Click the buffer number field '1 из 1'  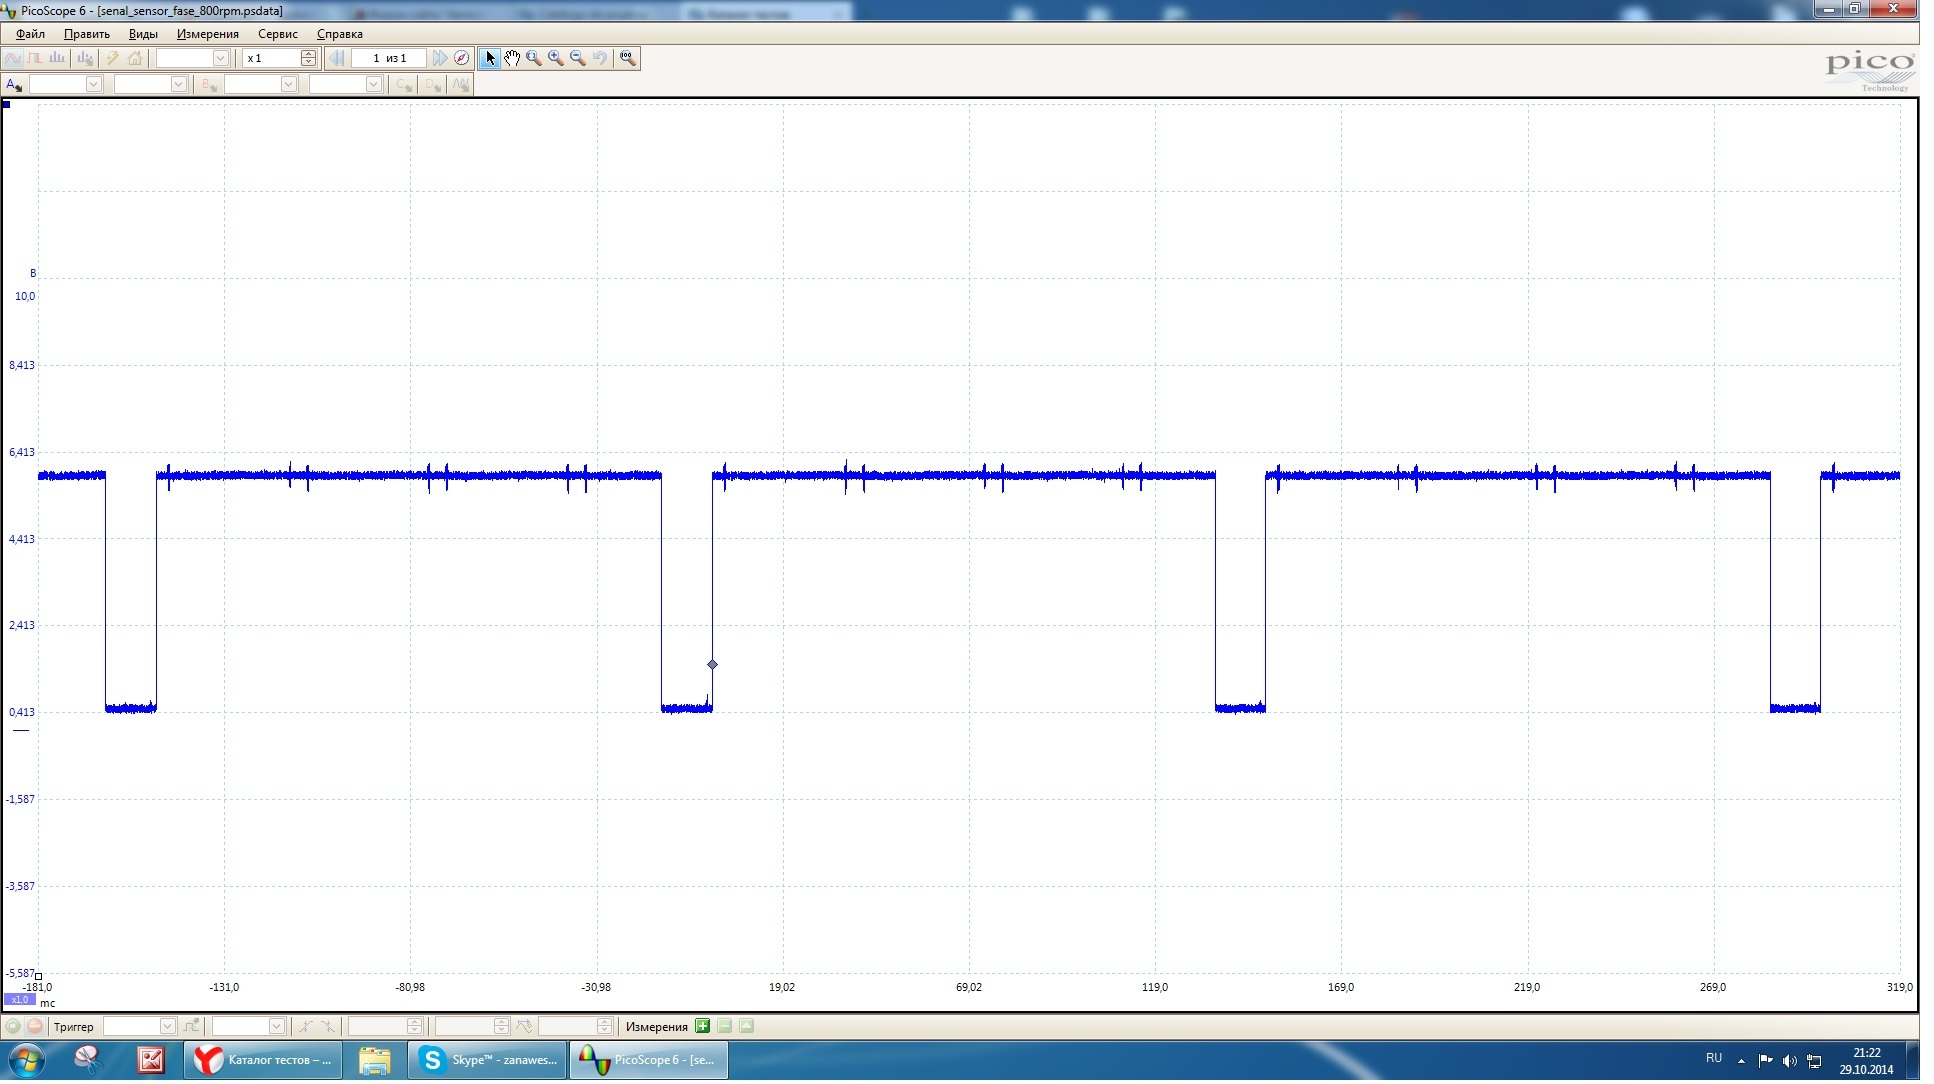[x=389, y=58]
